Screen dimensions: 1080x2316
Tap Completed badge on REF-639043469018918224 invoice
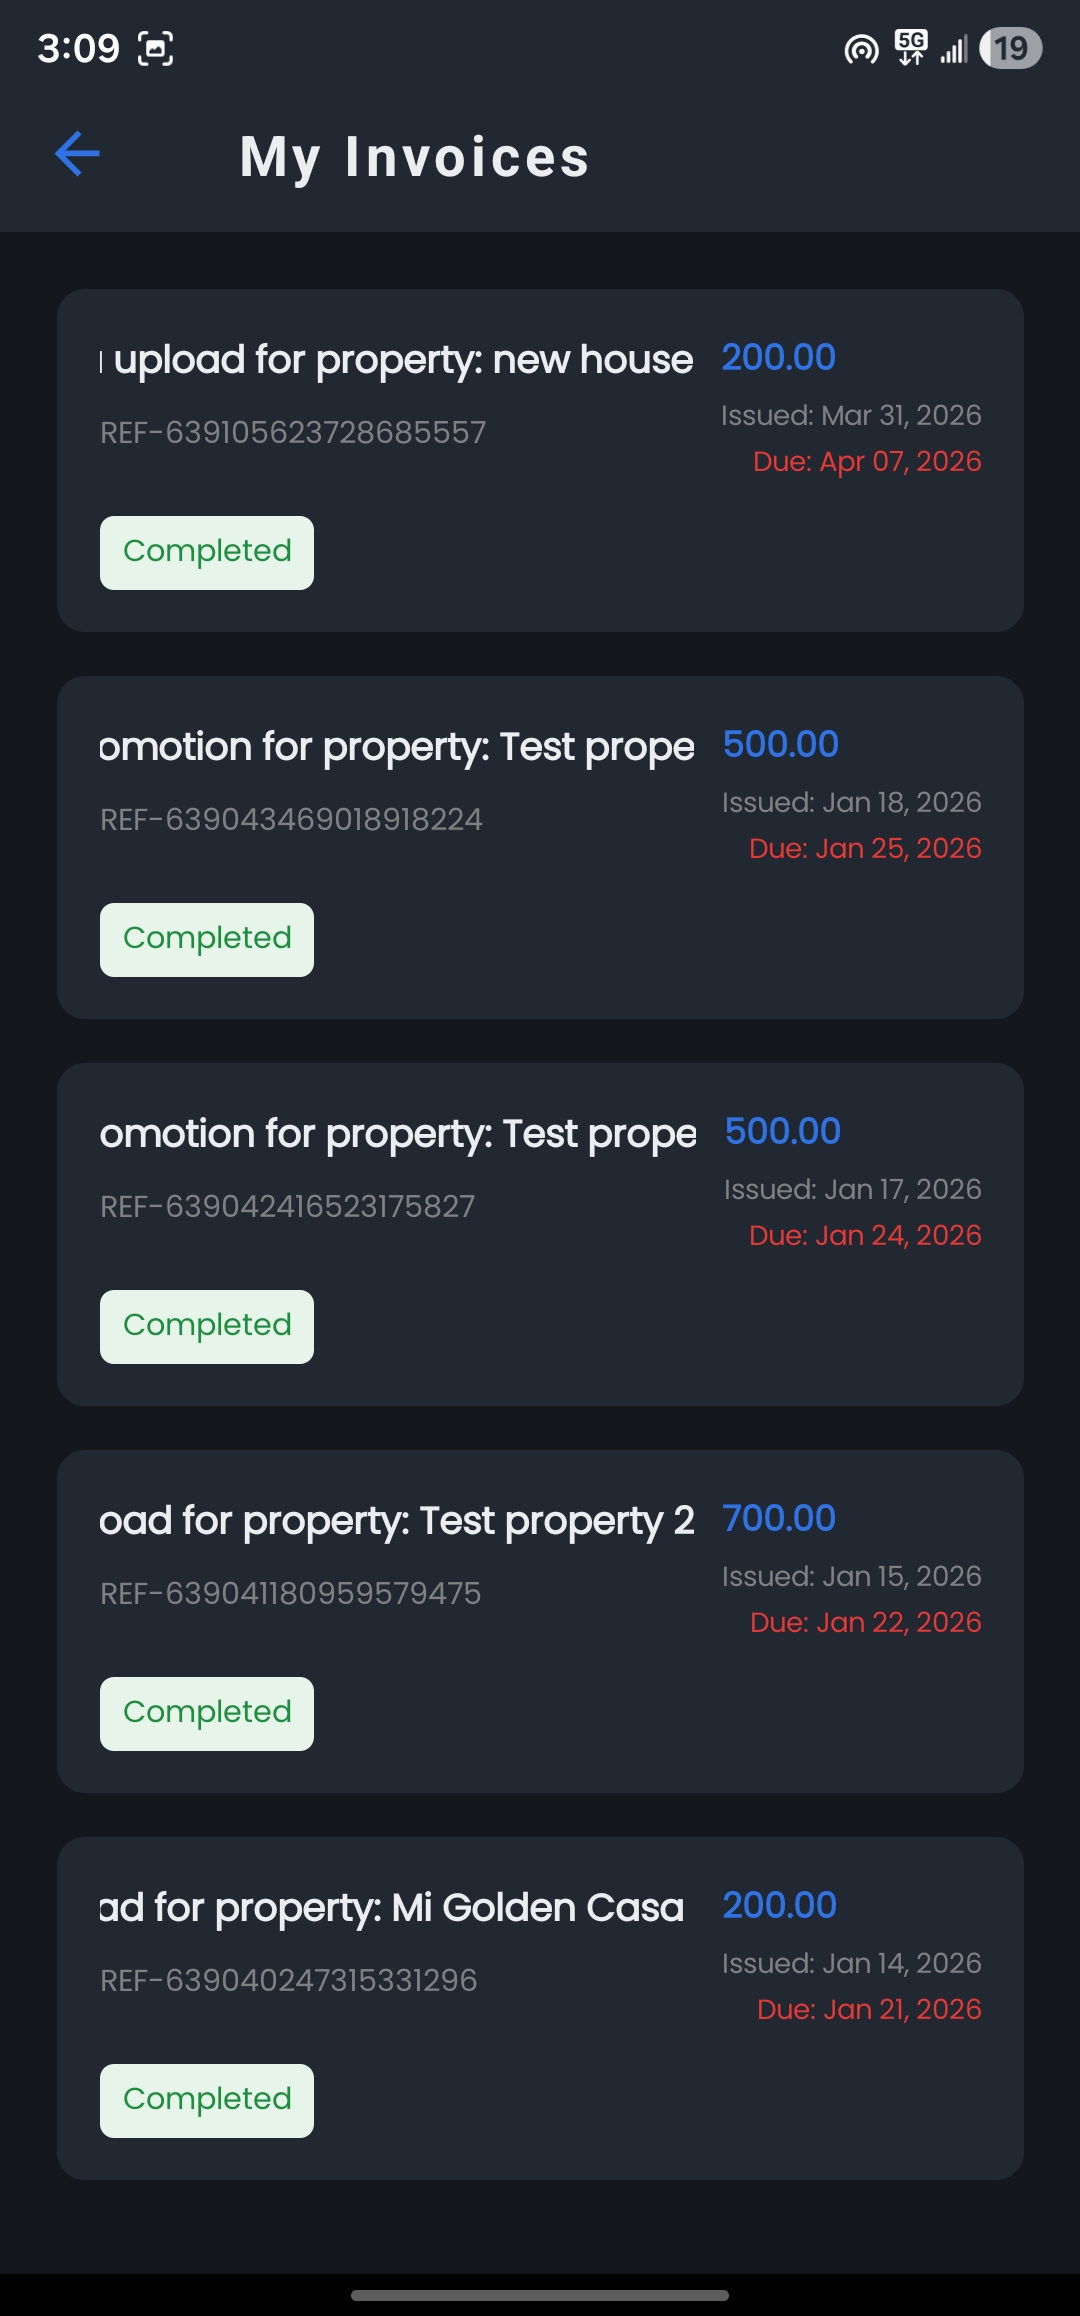207,939
